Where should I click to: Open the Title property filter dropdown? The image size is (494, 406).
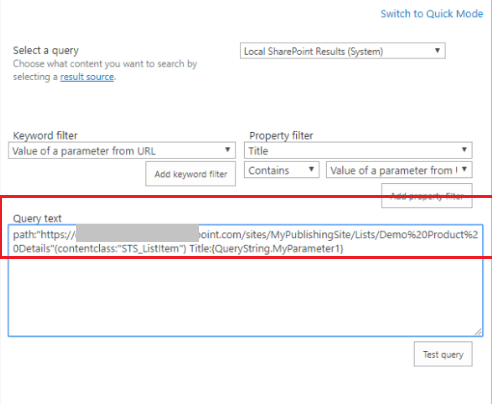click(358, 151)
